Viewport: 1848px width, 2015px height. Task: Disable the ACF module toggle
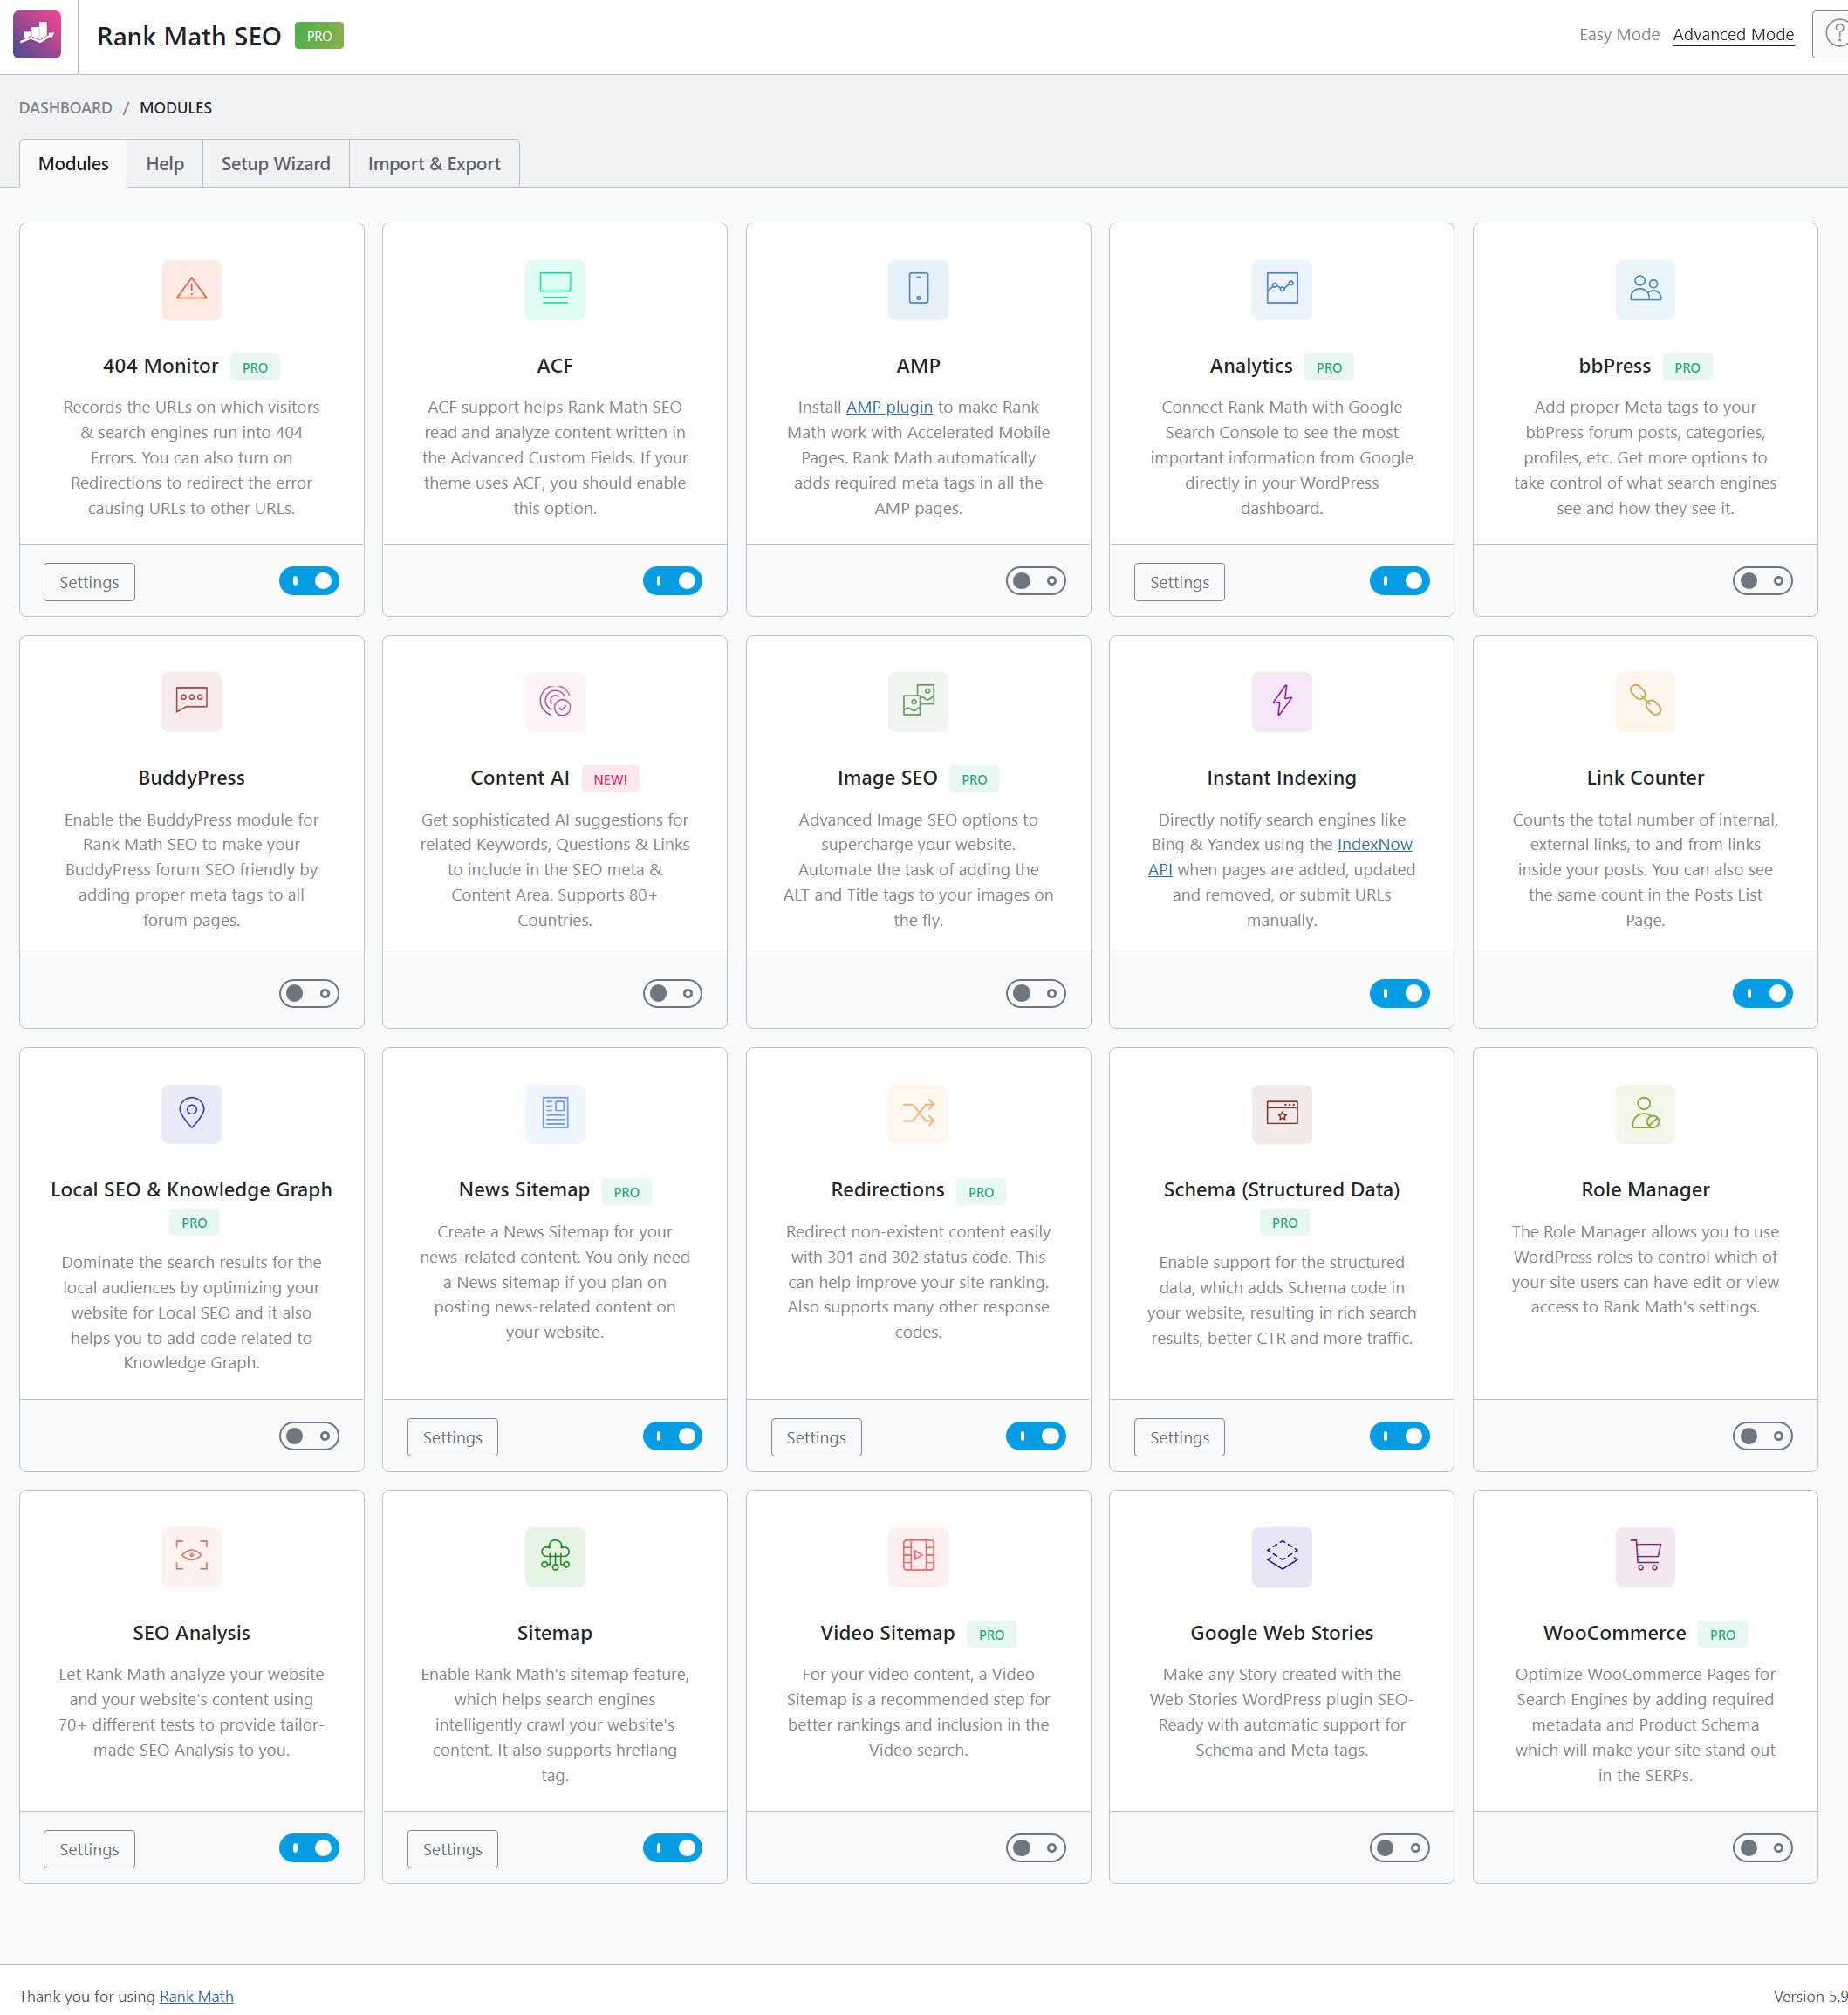672,581
